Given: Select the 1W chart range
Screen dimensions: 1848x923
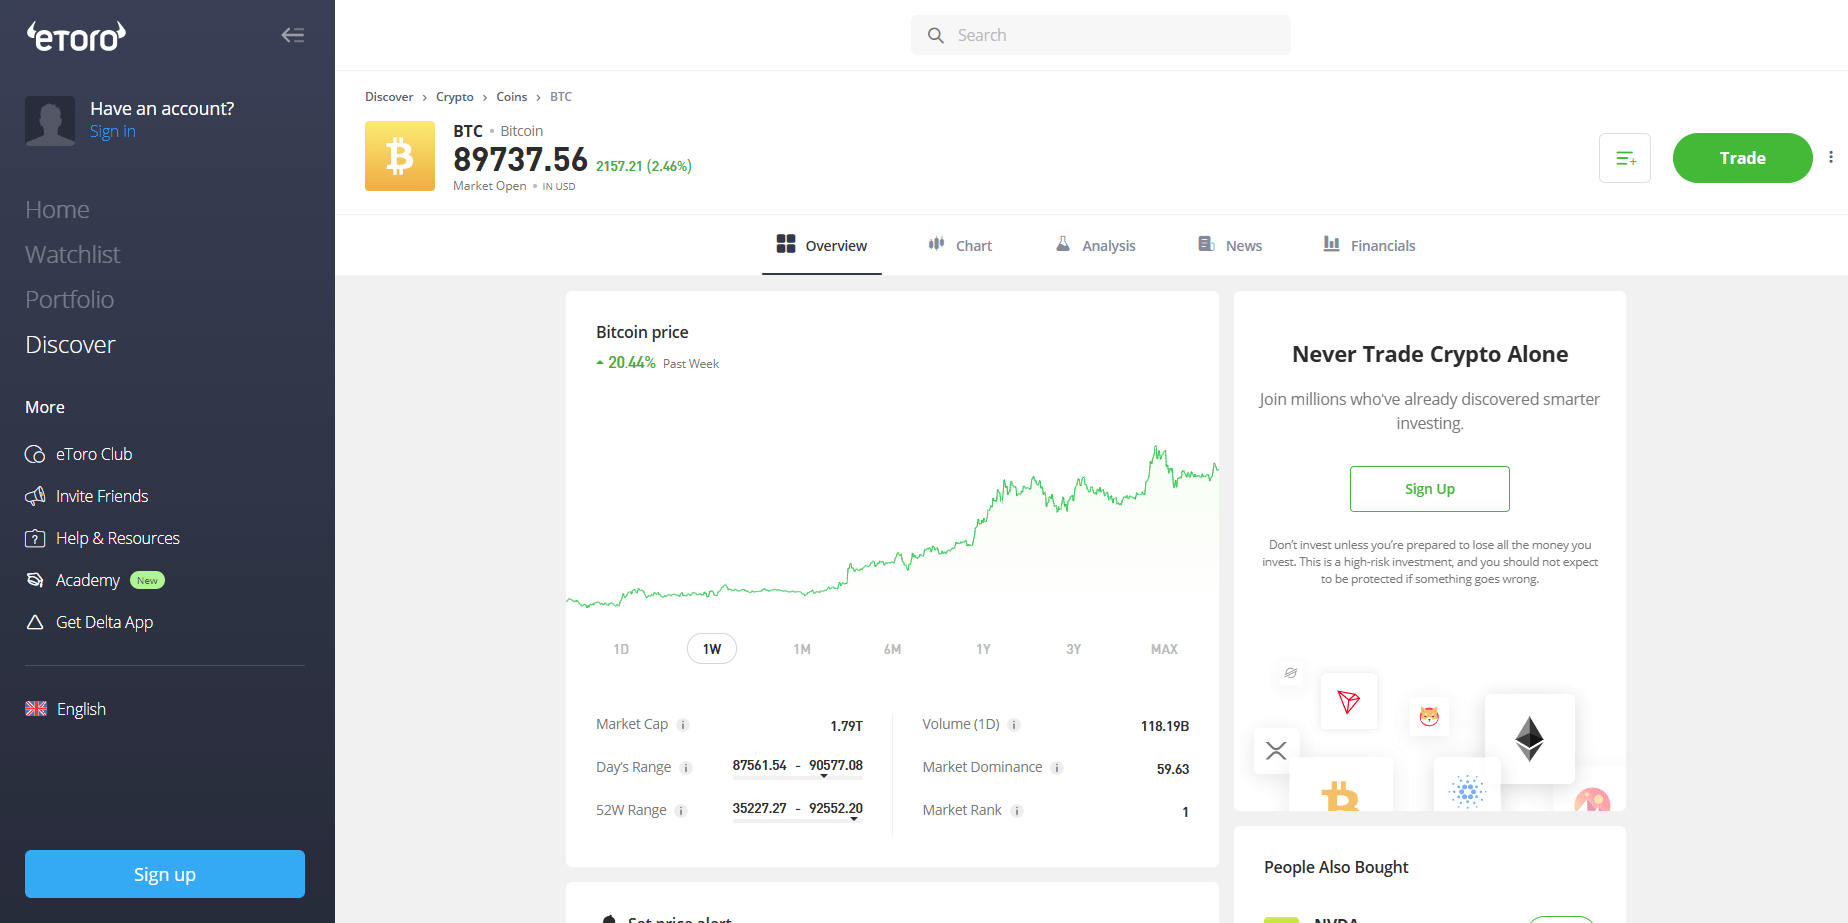Looking at the screenshot, I should point(712,649).
